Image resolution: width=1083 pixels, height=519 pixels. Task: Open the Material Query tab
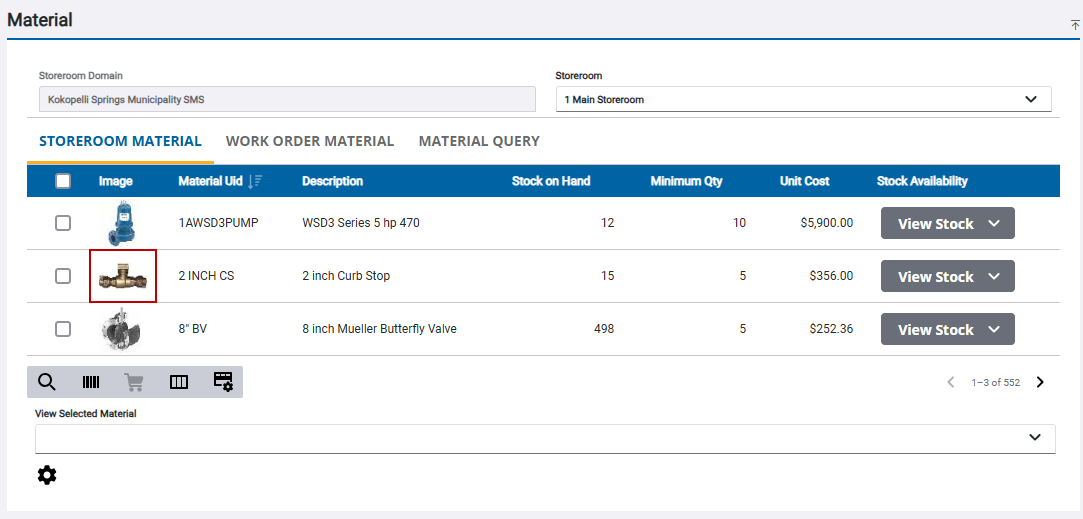click(x=479, y=141)
